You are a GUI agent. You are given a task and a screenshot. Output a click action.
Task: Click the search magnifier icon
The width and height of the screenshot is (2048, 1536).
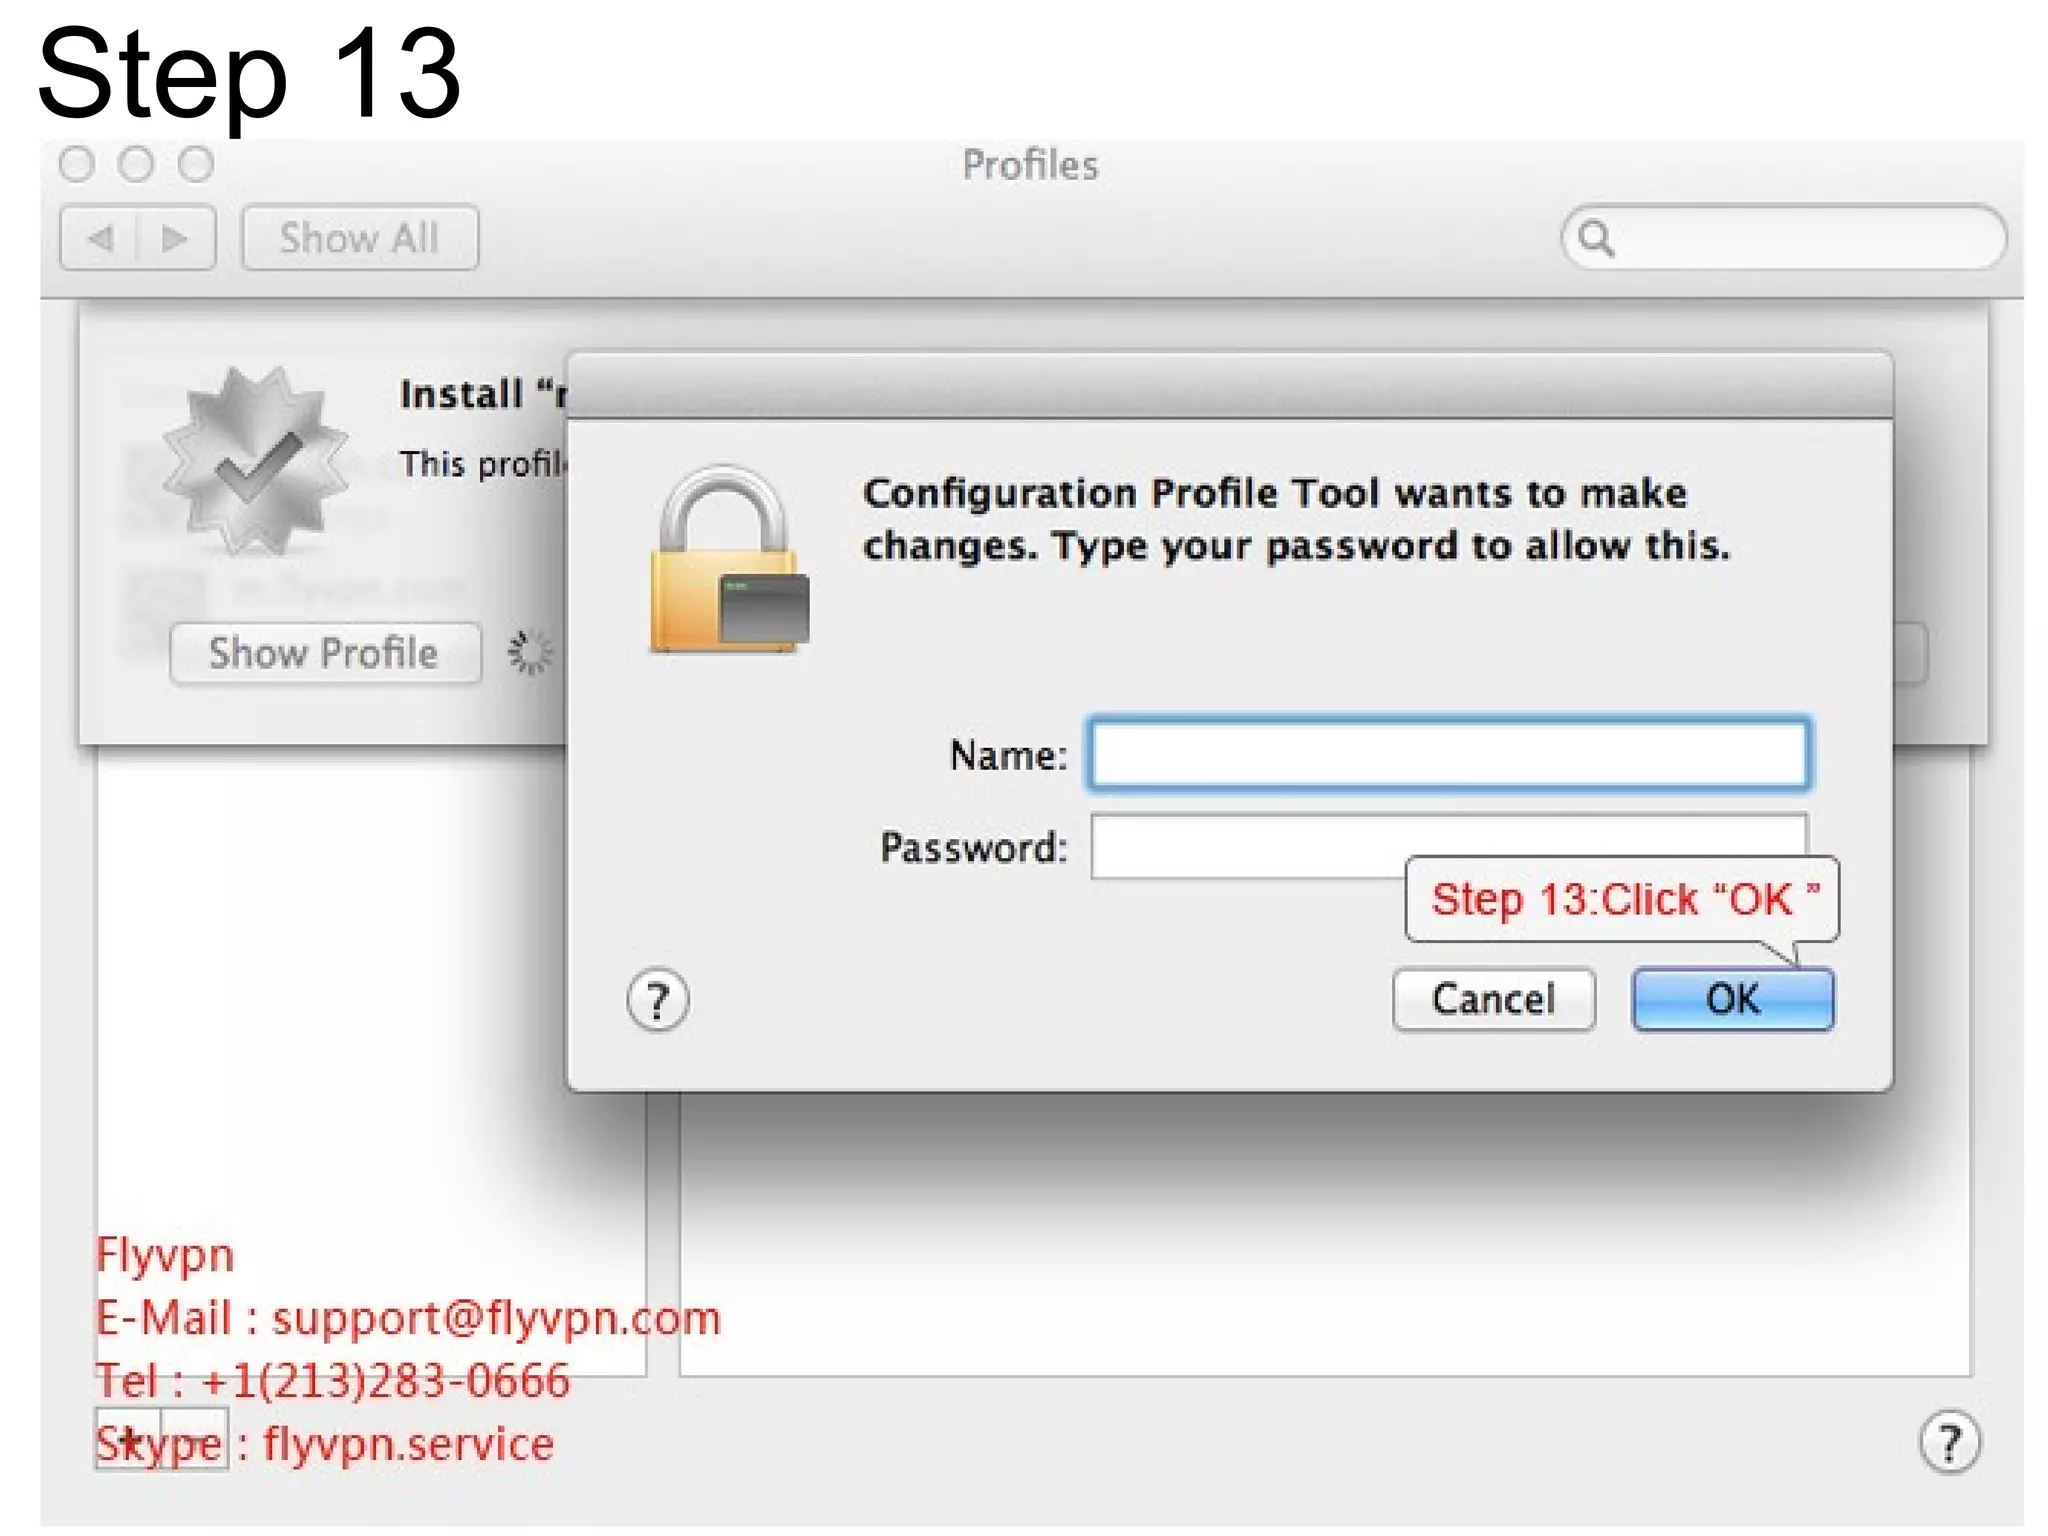click(1595, 238)
